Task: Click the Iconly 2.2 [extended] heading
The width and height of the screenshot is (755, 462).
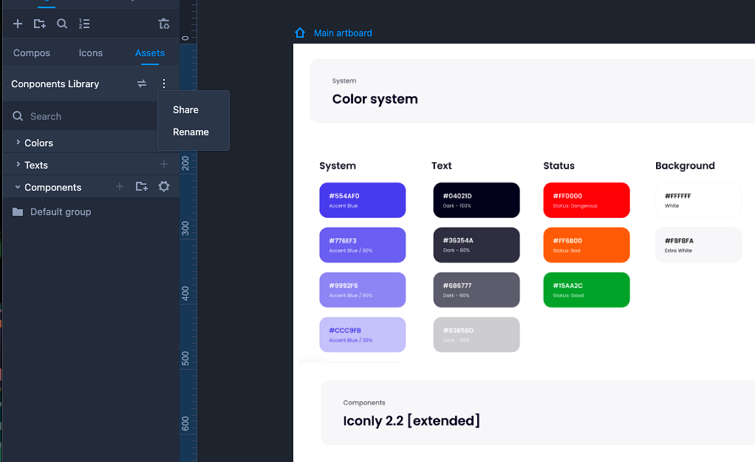Action: point(411,421)
